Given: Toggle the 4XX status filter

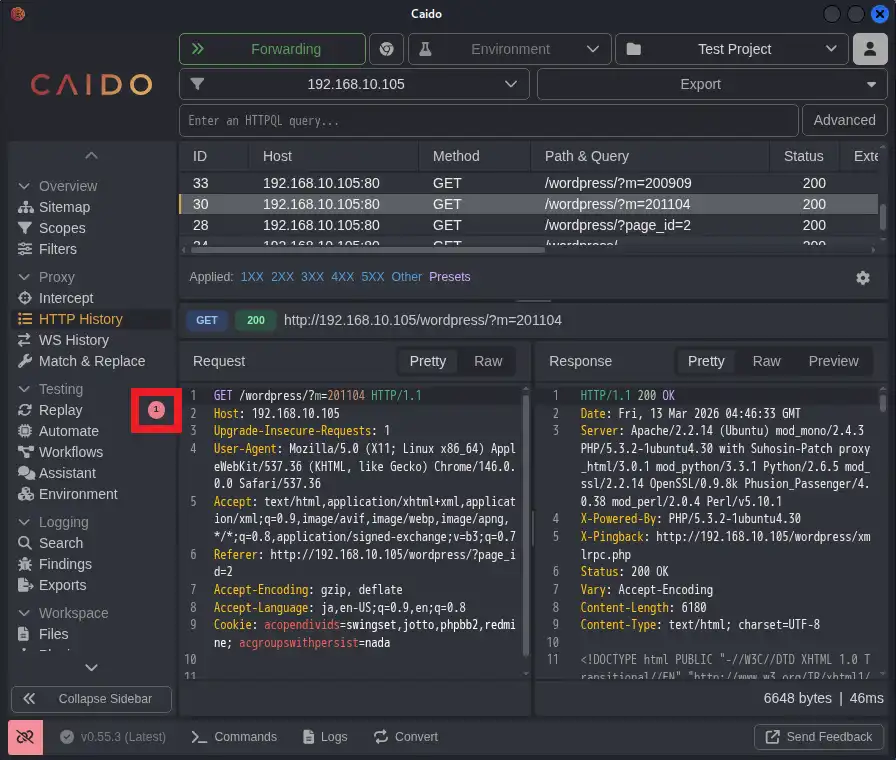Looking at the screenshot, I should [x=342, y=277].
